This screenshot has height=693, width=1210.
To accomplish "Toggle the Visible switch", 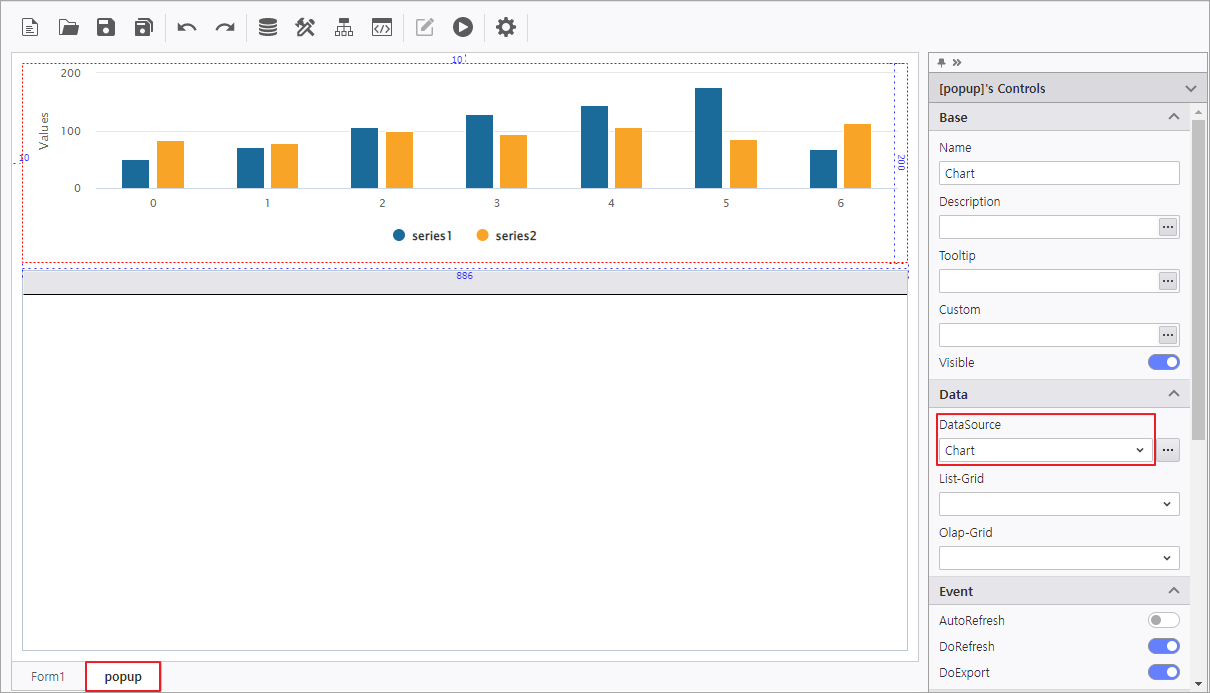I will 1163,362.
